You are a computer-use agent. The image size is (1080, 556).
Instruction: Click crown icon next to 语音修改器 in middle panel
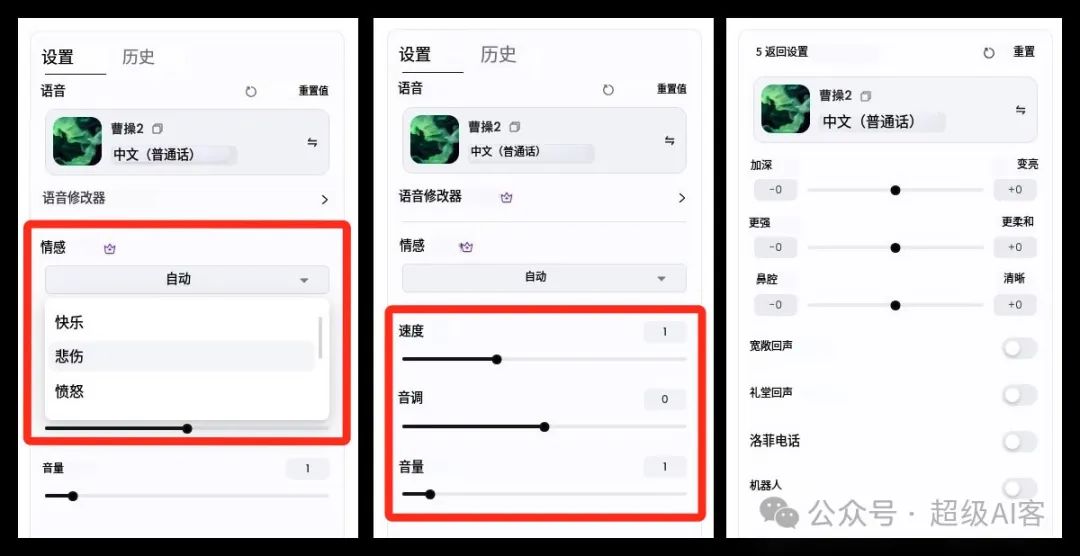(x=507, y=198)
